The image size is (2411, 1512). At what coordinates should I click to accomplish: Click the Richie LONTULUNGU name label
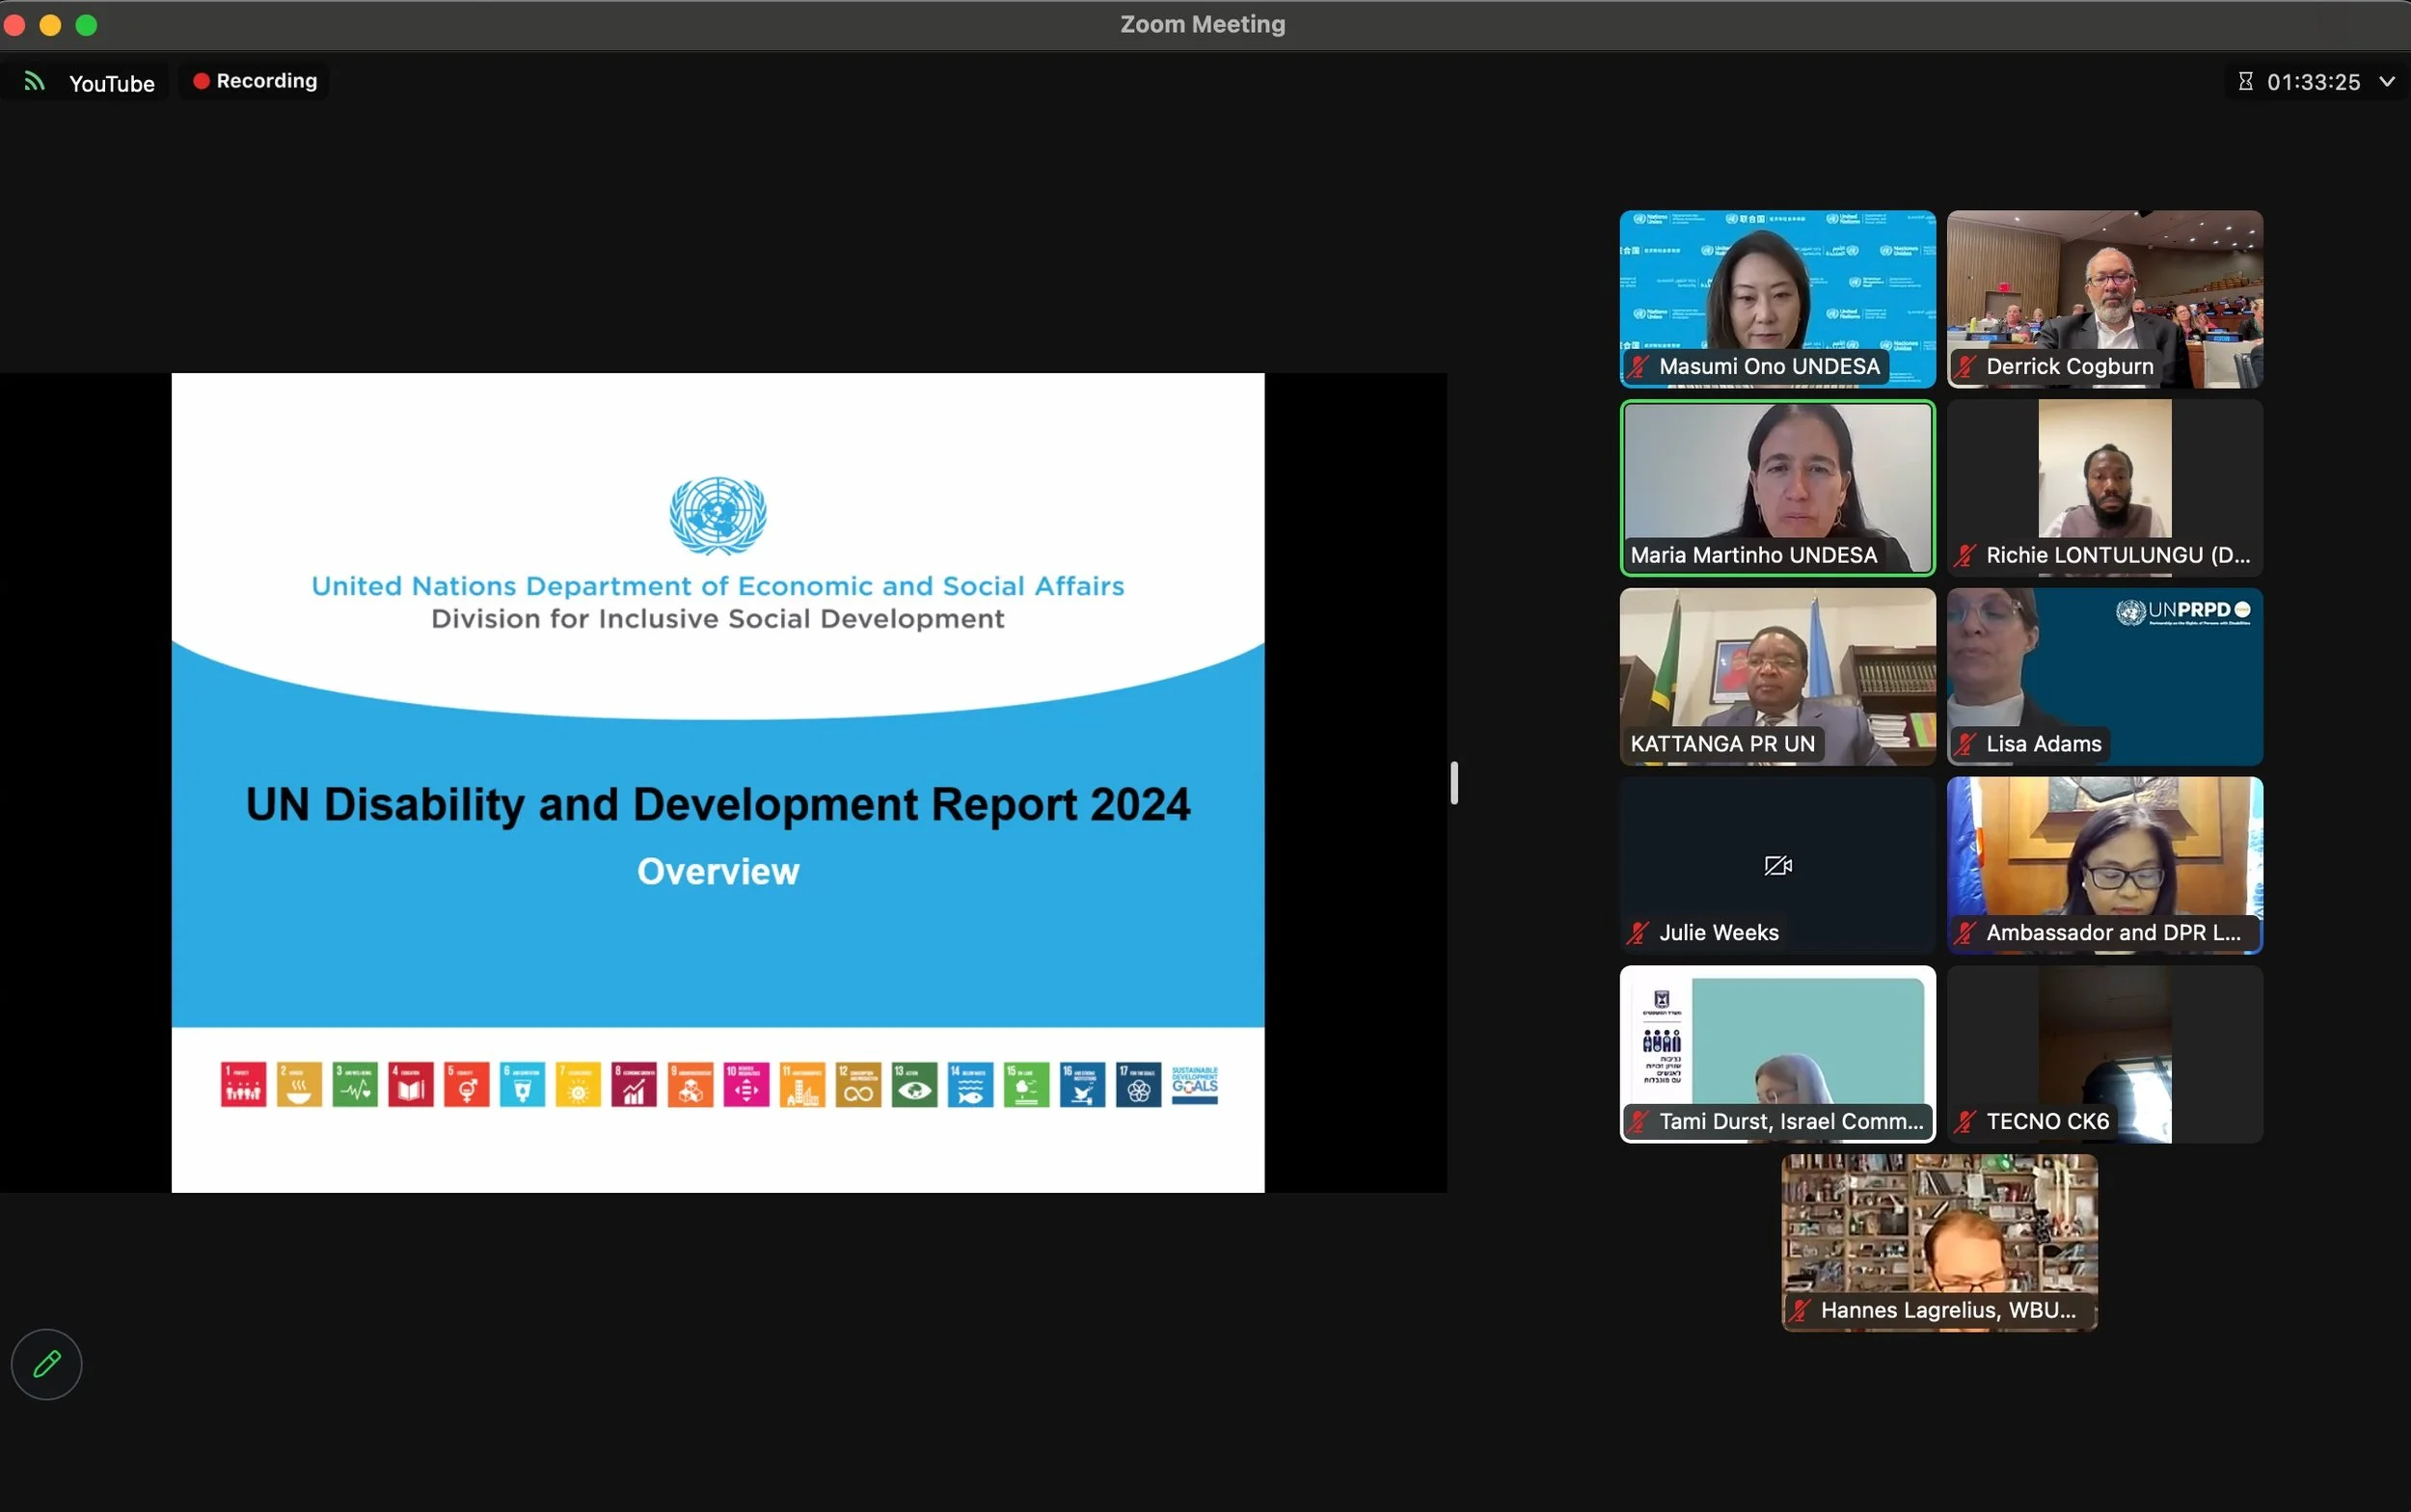2117,556
